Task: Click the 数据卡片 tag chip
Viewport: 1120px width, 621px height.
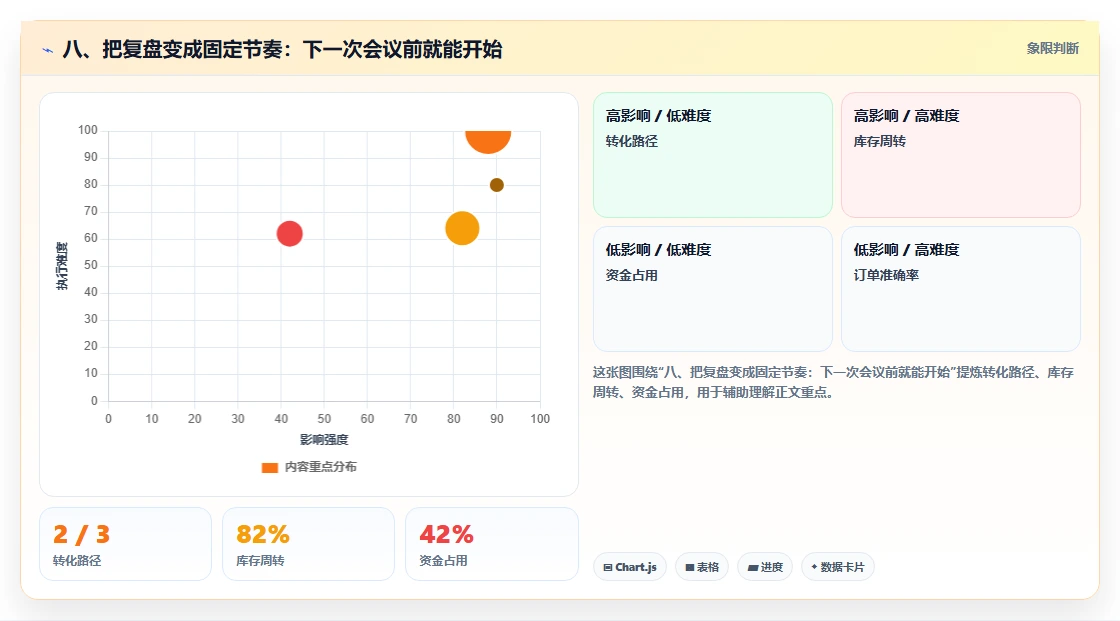Action: click(x=838, y=567)
